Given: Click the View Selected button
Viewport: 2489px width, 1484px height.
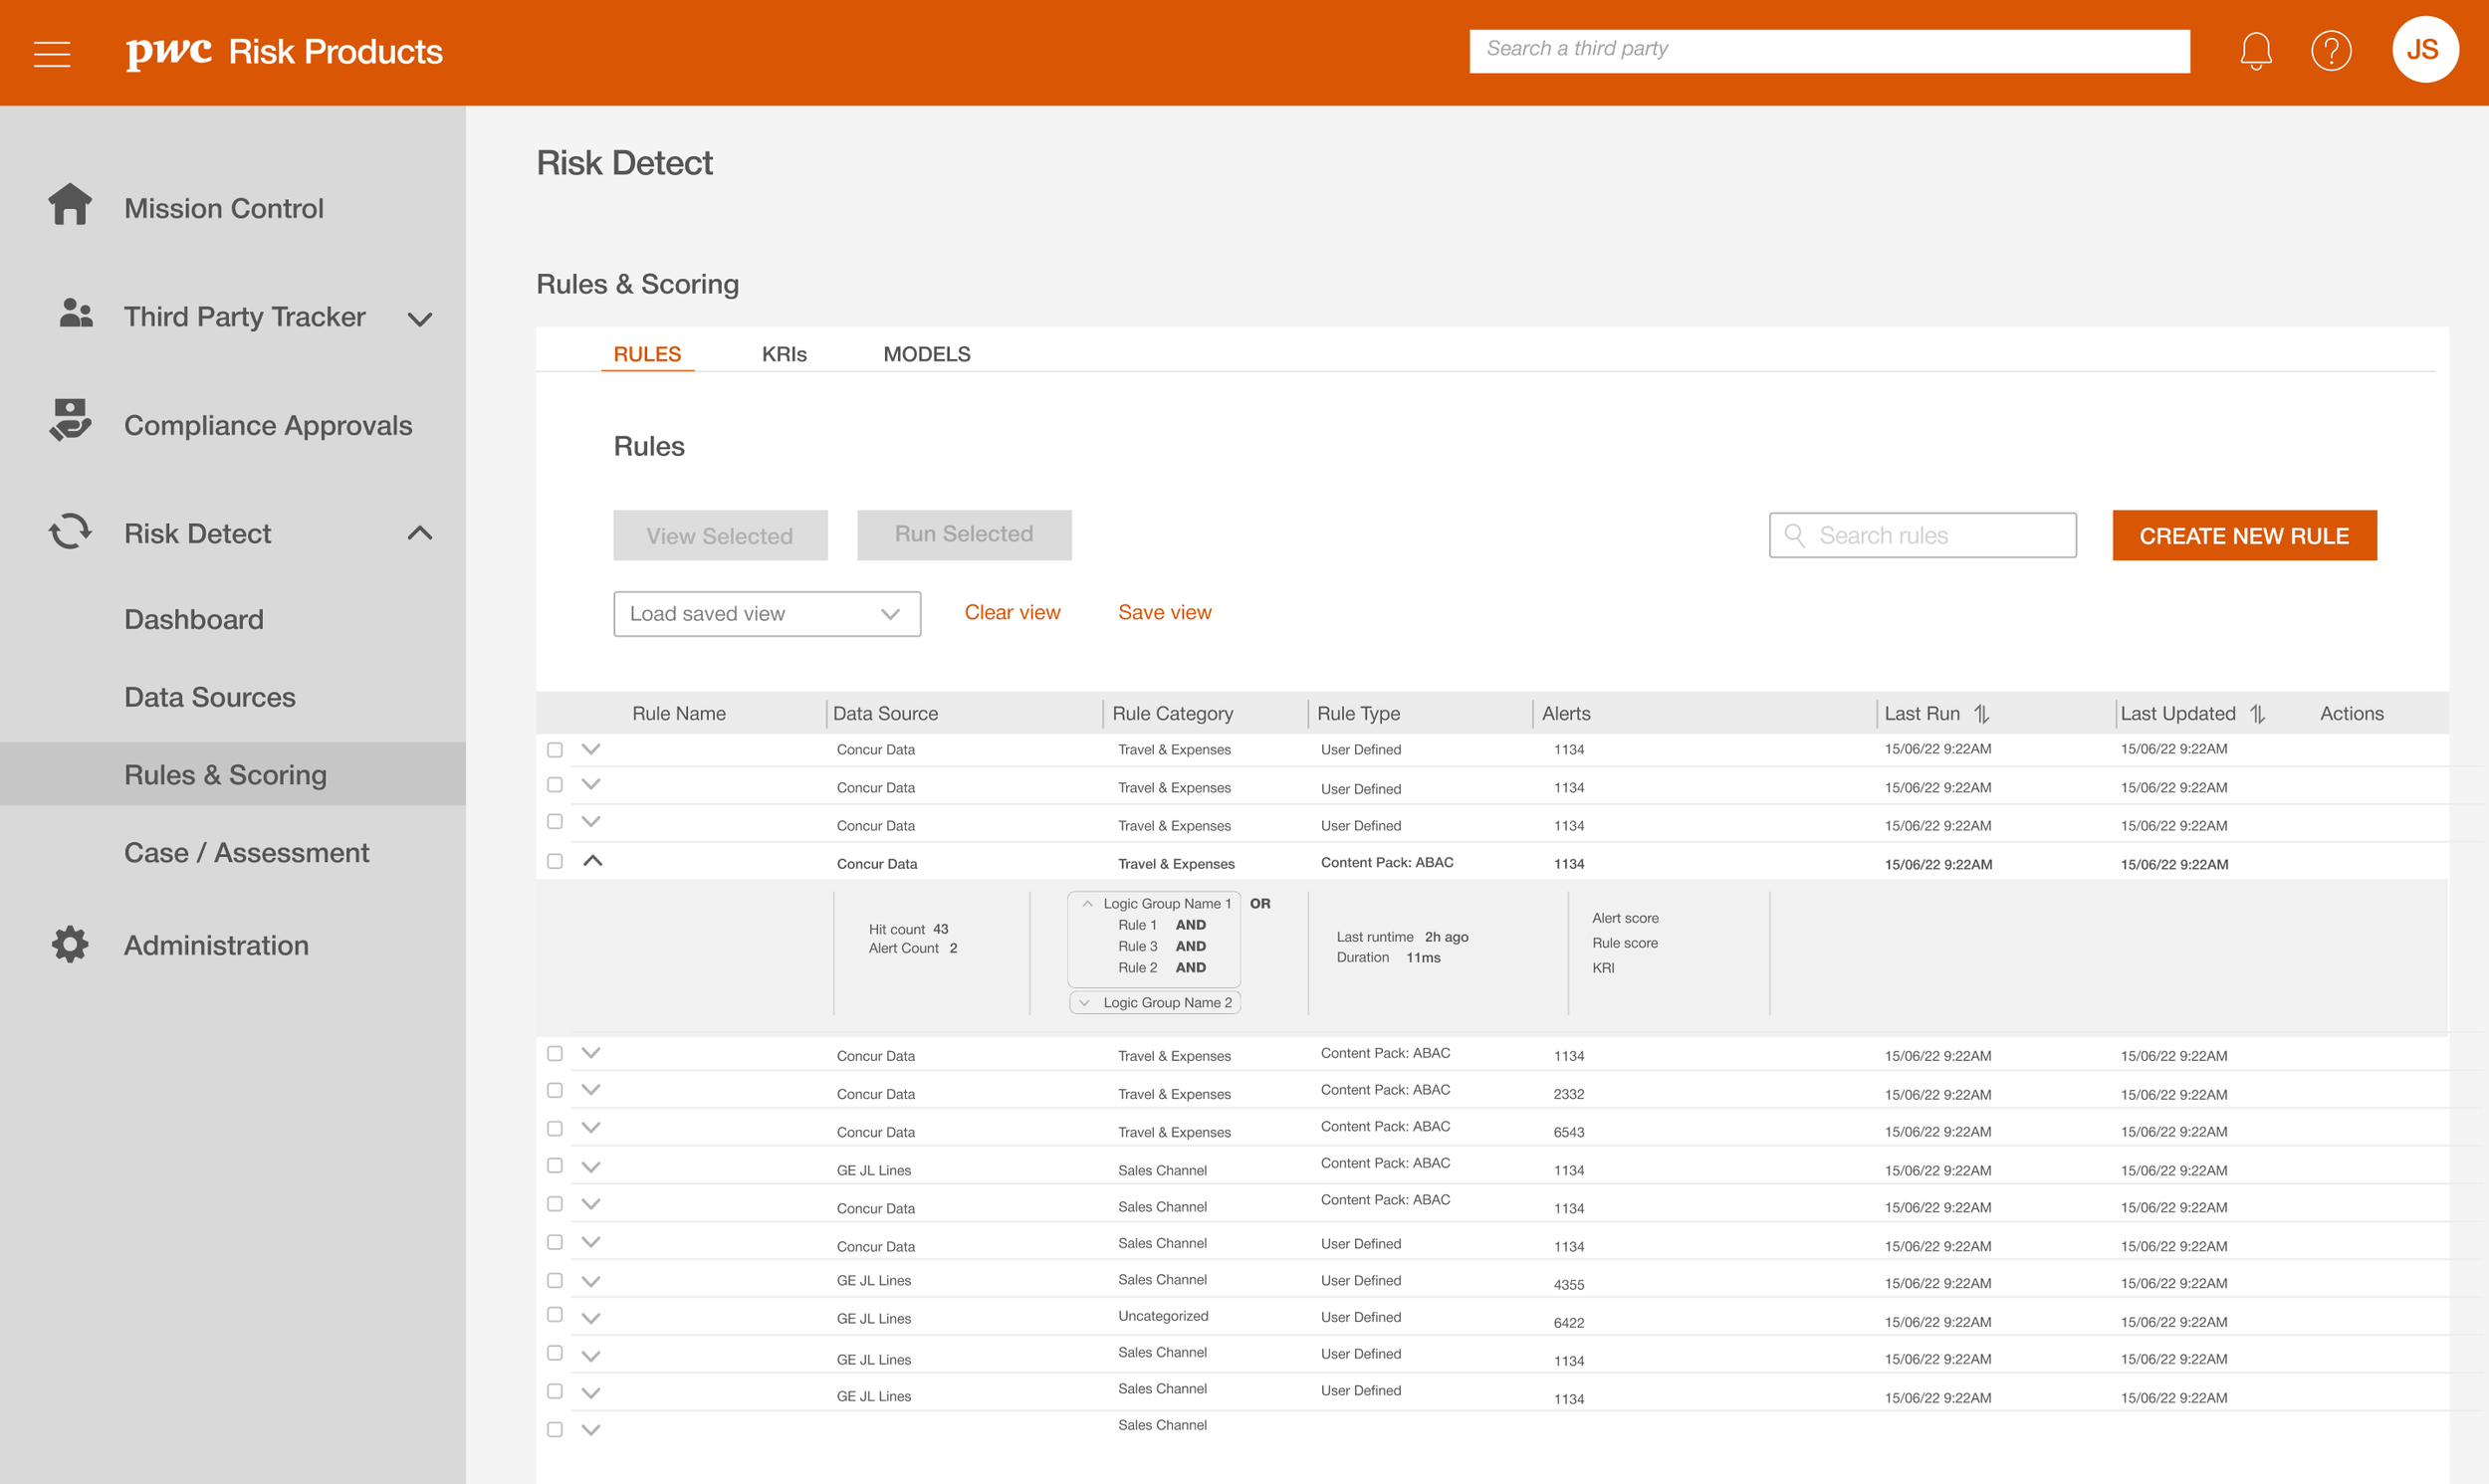Looking at the screenshot, I should pos(720,535).
